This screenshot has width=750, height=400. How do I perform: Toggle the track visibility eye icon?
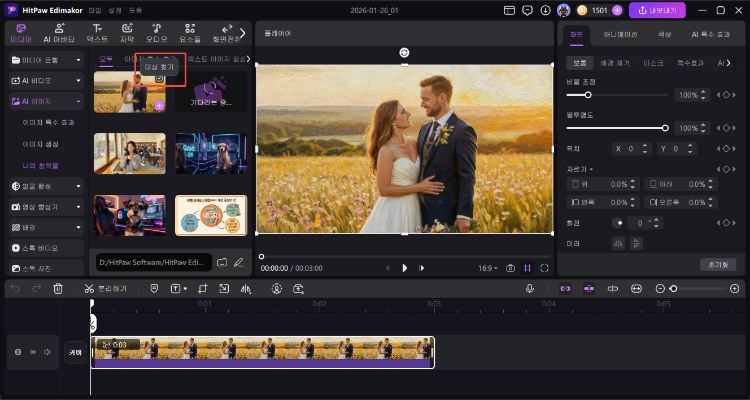[x=33, y=352]
